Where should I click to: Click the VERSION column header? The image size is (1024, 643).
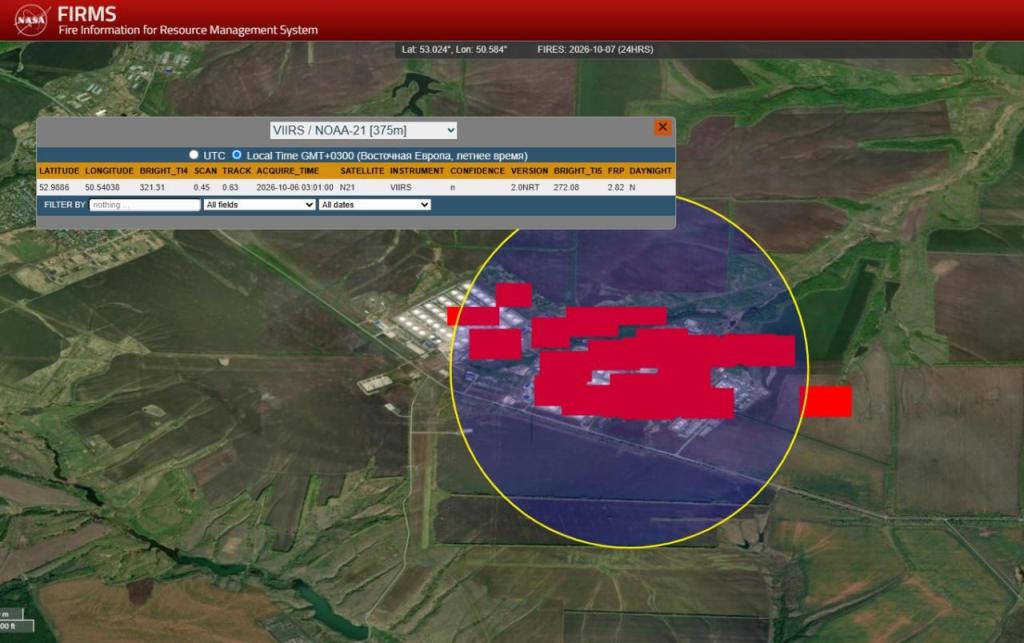pyautogui.click(x=529, y=171)
